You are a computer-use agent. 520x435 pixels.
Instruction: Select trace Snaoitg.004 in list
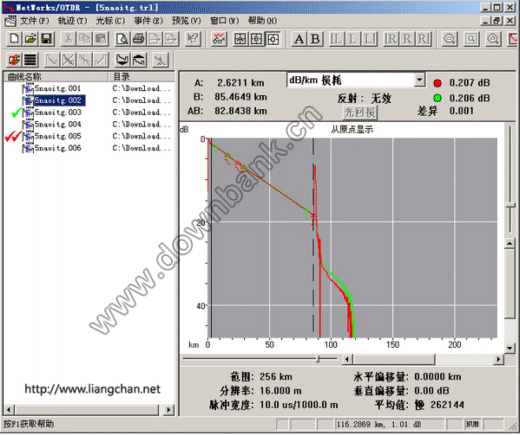click(58, 124)
